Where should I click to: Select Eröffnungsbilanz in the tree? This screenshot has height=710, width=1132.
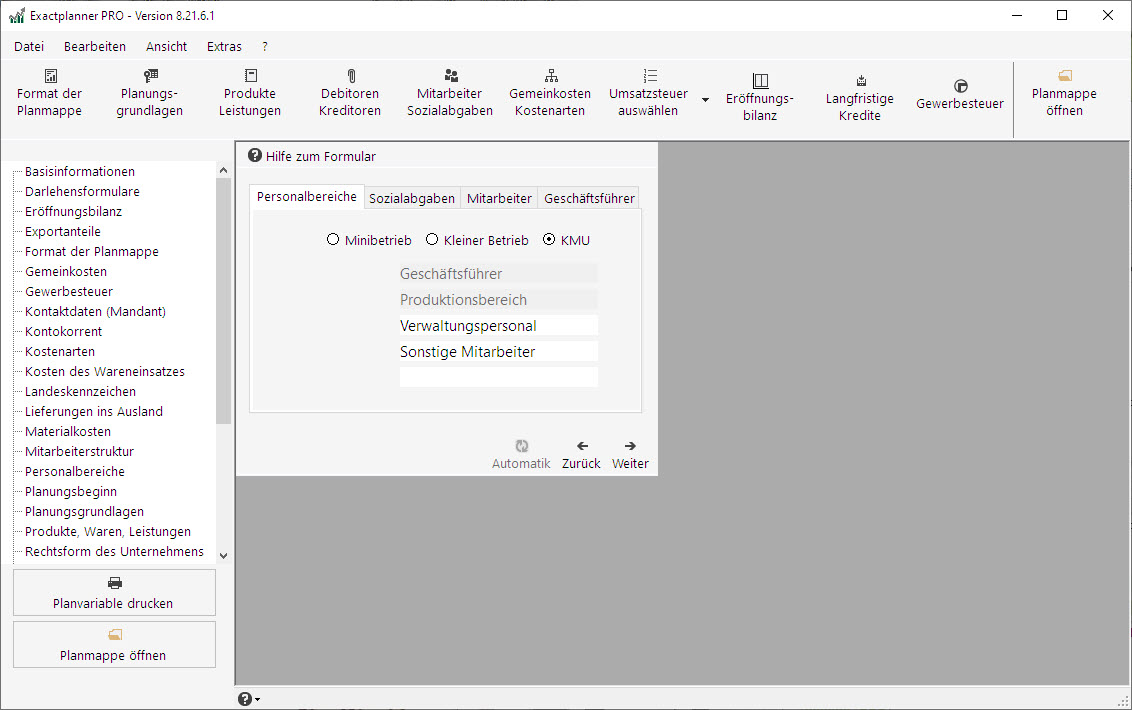click(74, 212)
